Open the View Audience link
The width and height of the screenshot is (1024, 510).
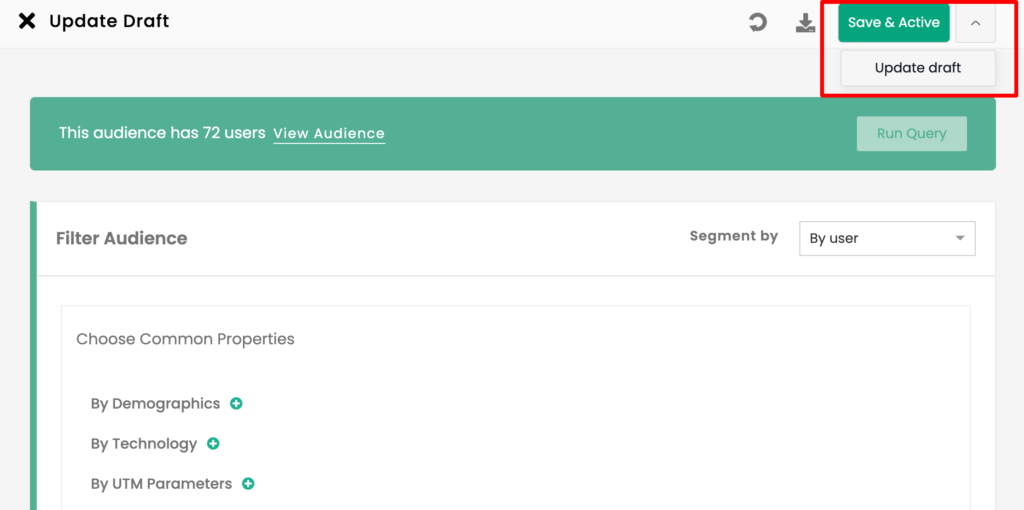tap(329, 134)
